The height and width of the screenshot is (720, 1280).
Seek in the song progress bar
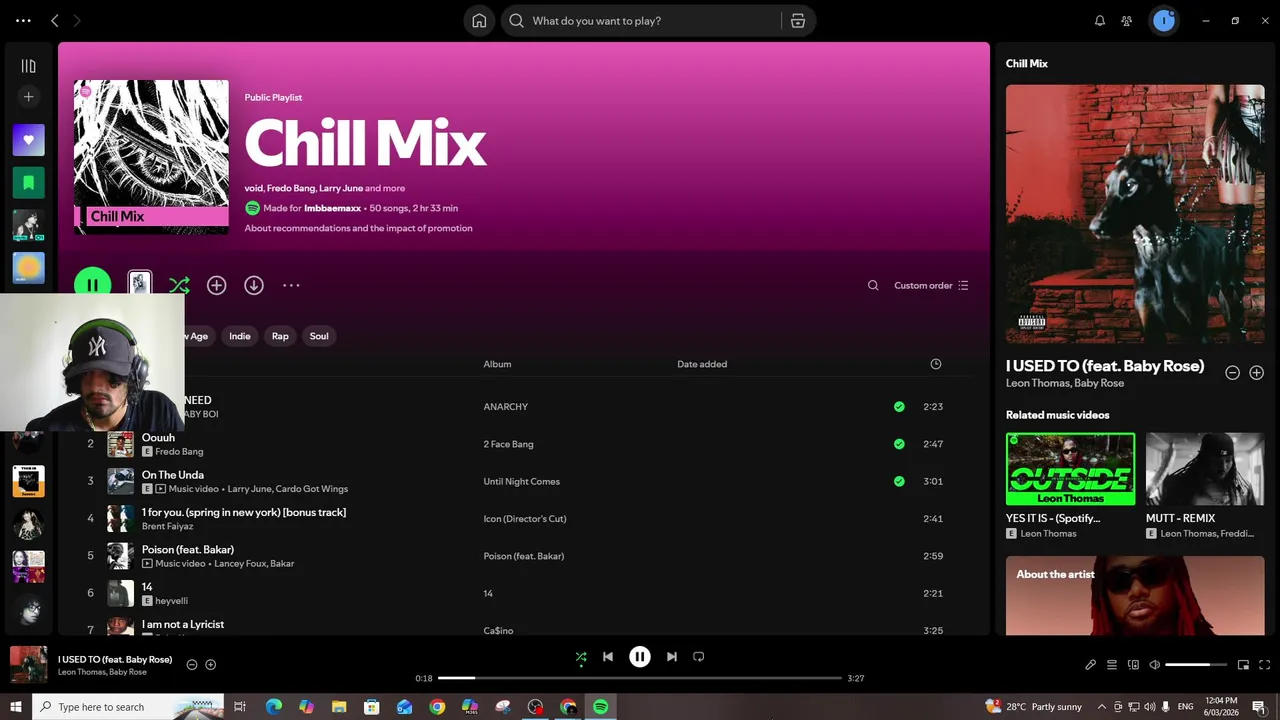(640, 678)
